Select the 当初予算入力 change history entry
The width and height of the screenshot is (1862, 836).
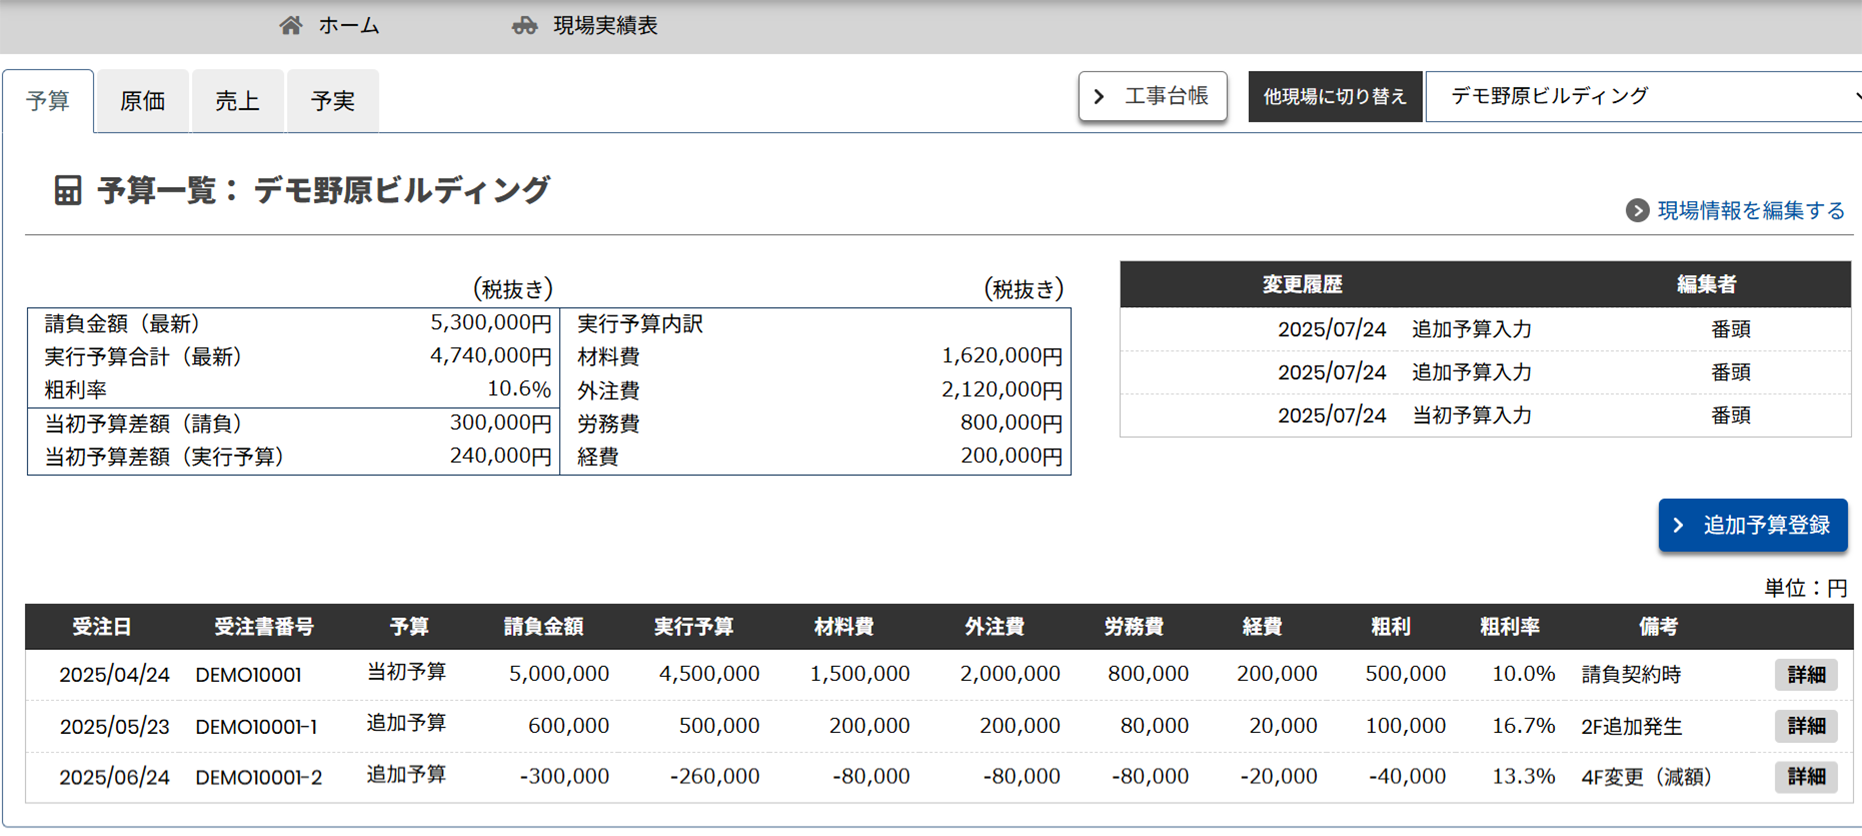click(x=1471, y=416)
